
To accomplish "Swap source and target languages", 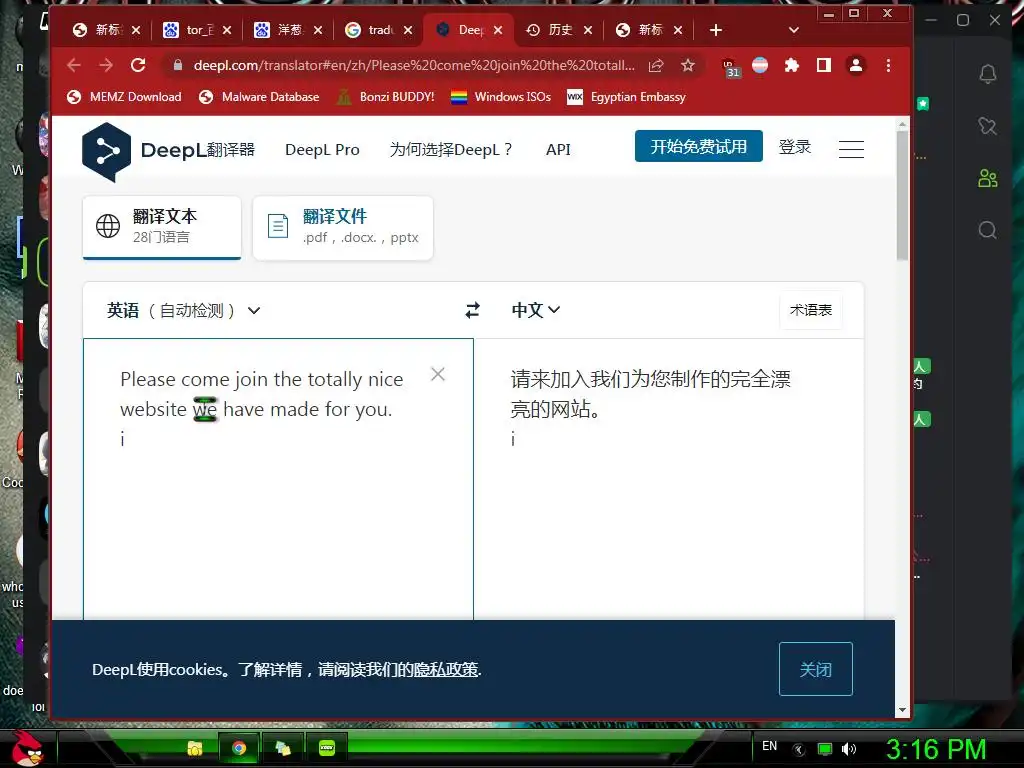I will coord(473,310).
